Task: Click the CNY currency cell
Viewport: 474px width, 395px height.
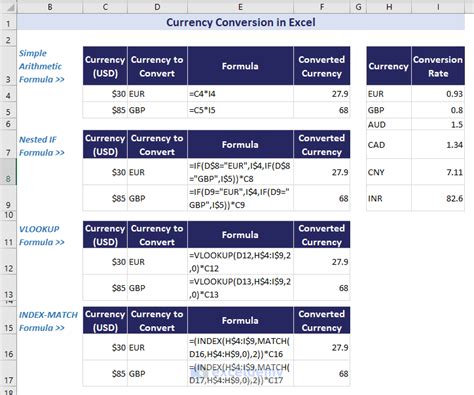Action: tap(389, 172)
